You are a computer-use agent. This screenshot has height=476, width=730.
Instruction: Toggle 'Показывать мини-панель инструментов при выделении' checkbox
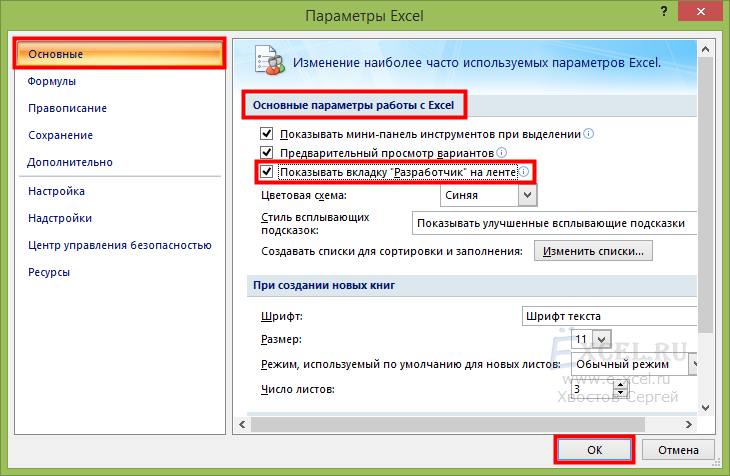[266, 134]
